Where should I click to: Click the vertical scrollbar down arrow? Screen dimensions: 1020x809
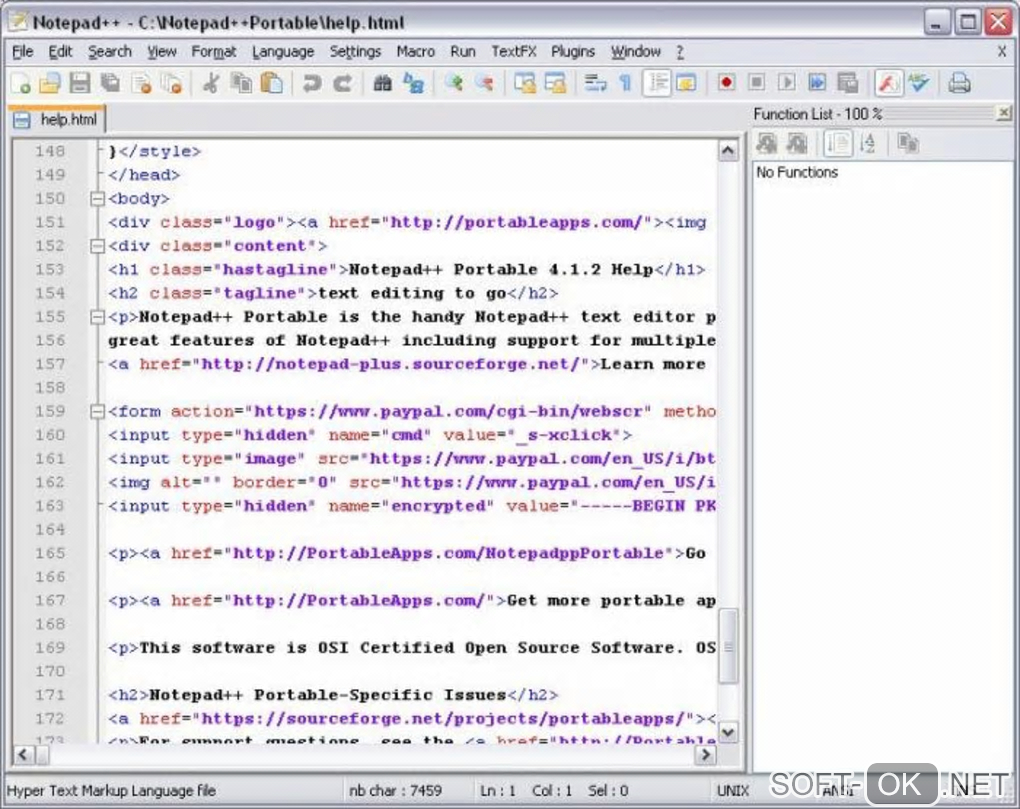[x=728, y=732]
